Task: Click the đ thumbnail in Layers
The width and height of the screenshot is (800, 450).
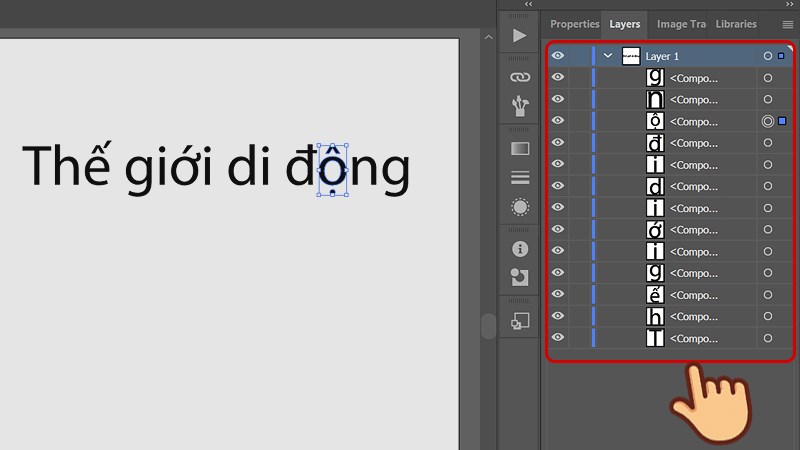Action: (x=655, y=143)
